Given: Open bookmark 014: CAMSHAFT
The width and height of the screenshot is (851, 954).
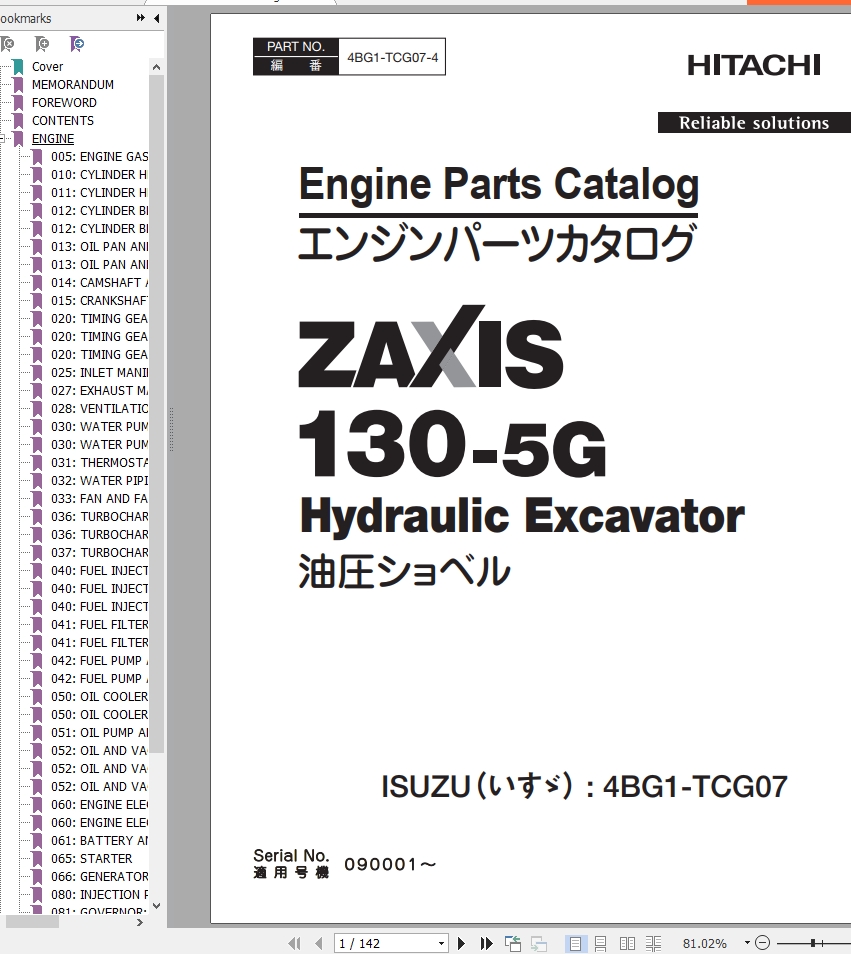Looking at the screenshot, I should point(99,282).
